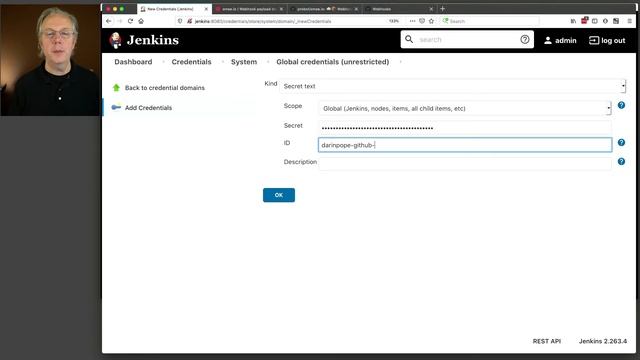Click the OK button

[279, 195]
